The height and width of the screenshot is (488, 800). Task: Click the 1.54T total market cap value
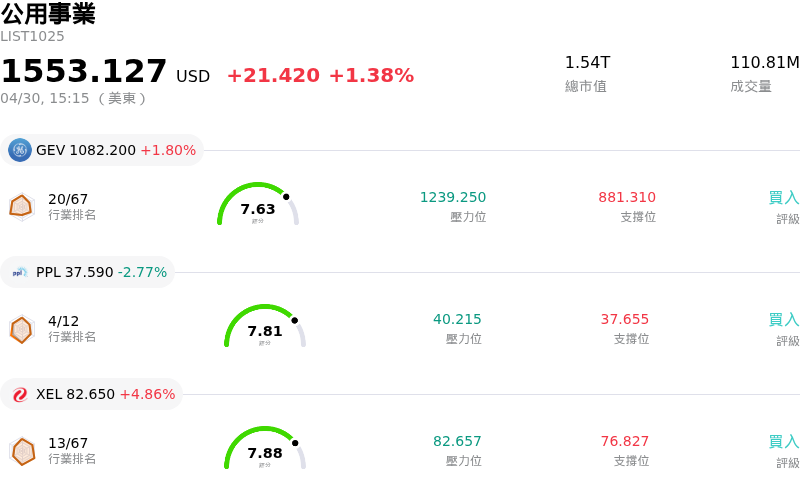(x=587, y=63)
